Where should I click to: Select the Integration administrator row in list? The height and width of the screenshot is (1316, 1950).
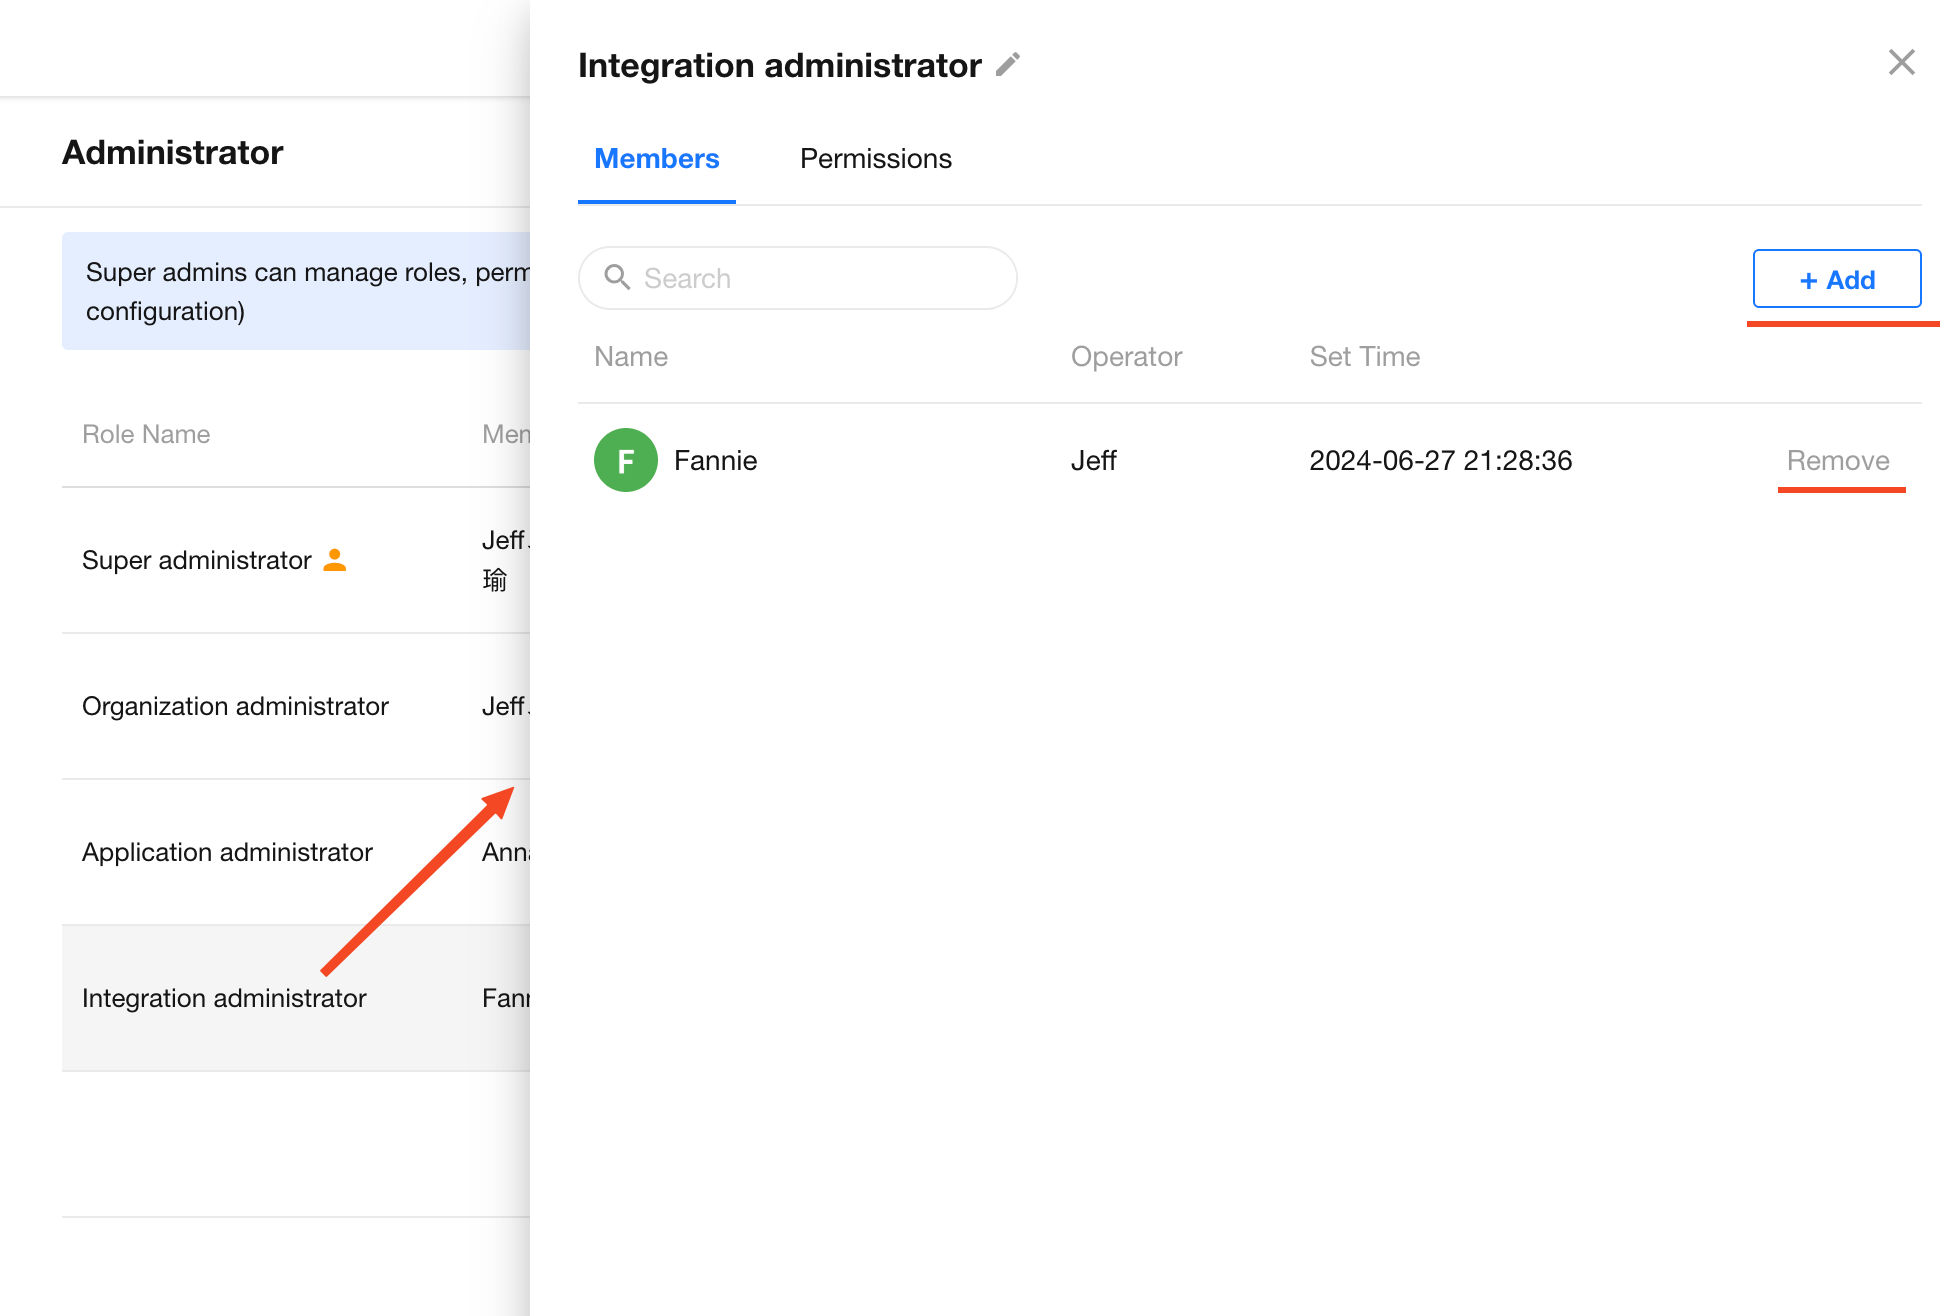(224, 998)
